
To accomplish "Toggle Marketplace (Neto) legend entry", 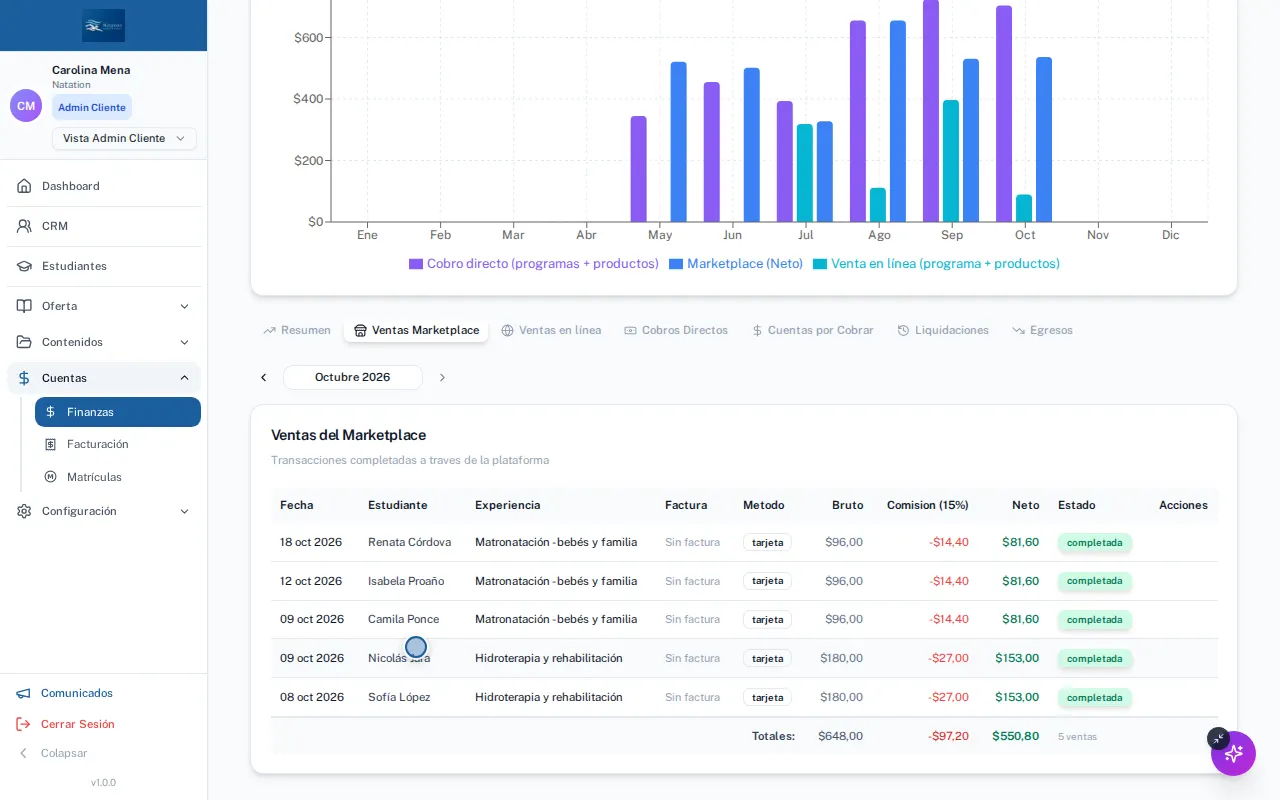I will (736, 264).
